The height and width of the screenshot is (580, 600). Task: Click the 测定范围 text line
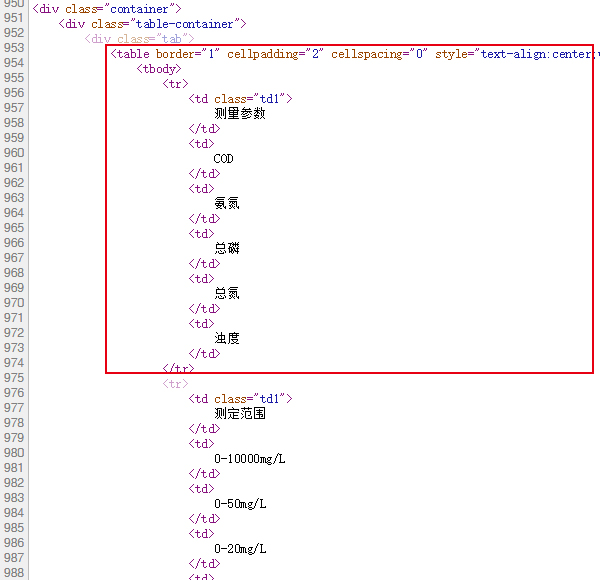240,414
